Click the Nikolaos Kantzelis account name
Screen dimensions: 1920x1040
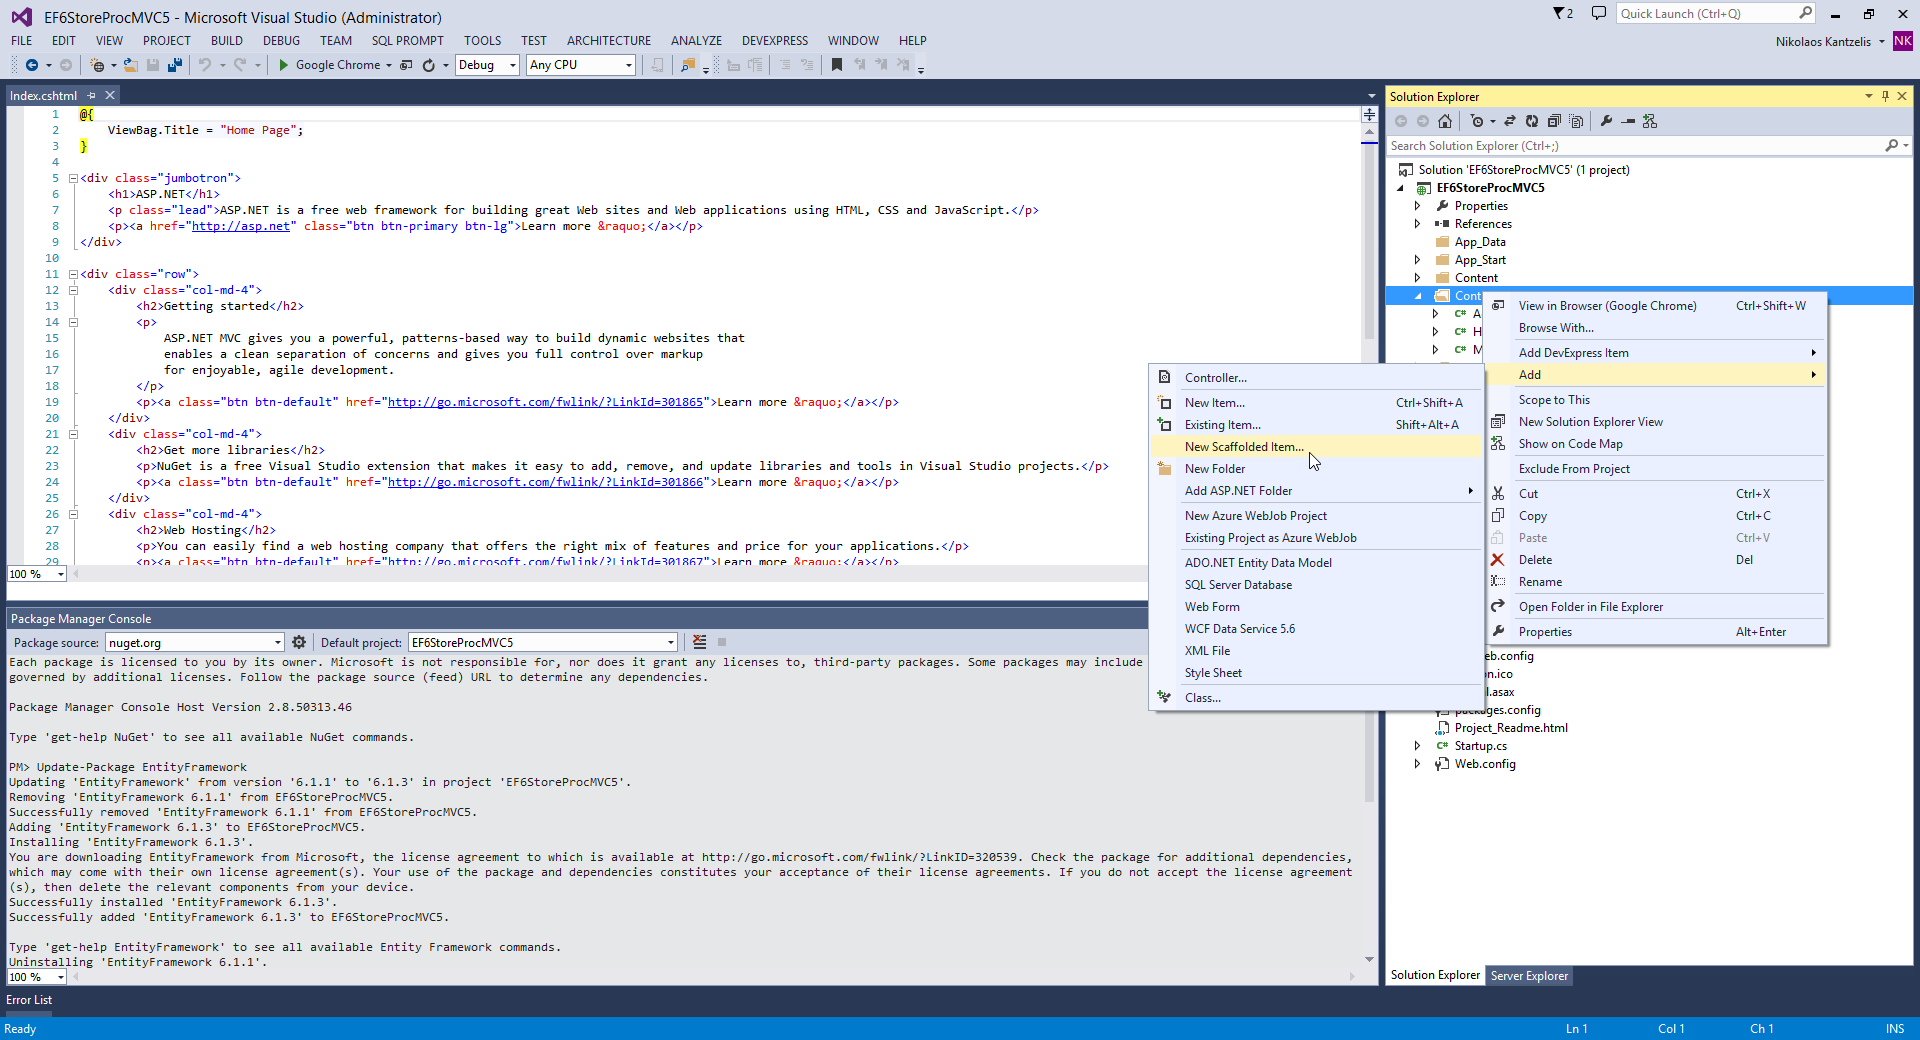tap(1823, 42)
